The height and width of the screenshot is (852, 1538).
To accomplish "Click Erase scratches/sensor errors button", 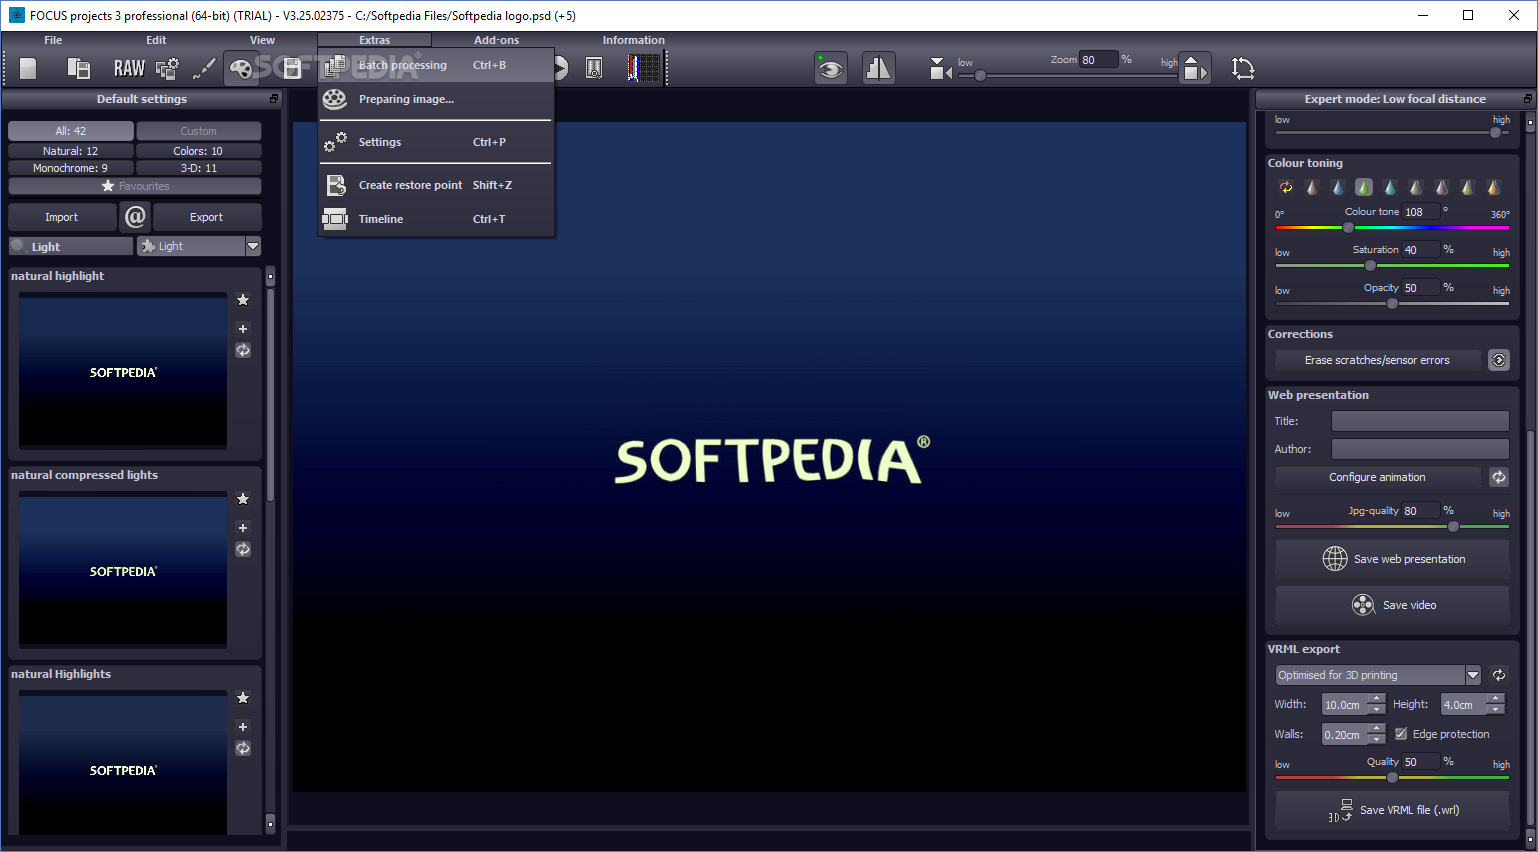I will pos(1377,360).
